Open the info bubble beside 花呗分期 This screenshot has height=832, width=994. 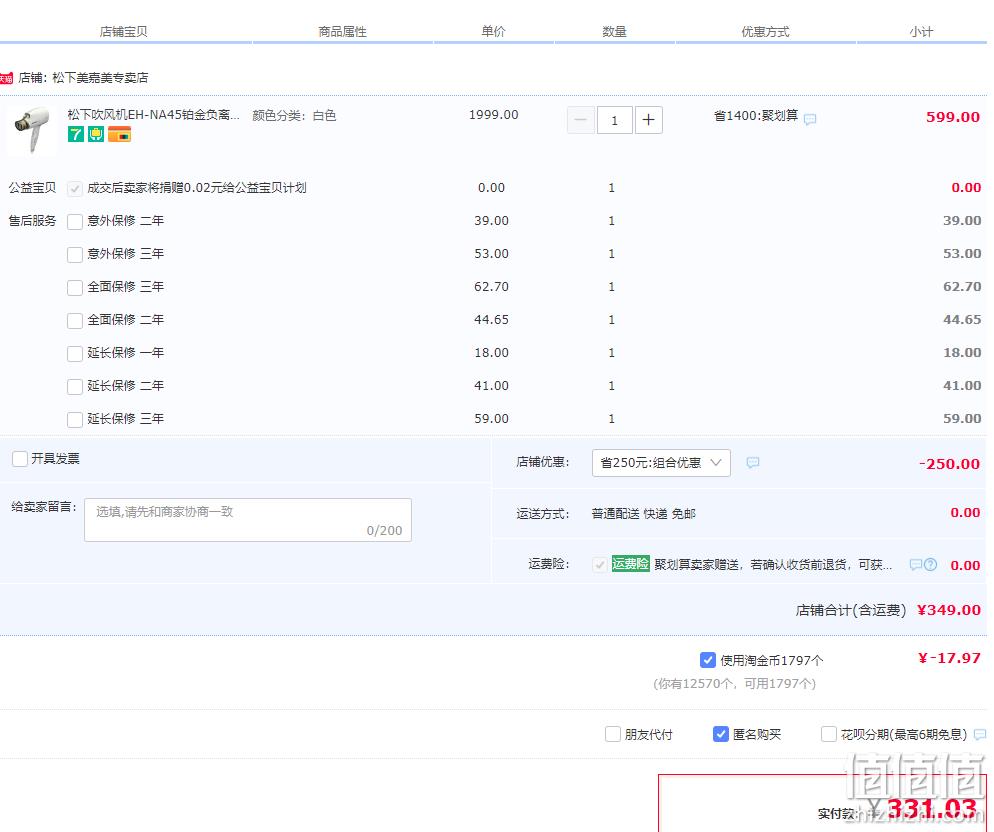pos(979,735)
